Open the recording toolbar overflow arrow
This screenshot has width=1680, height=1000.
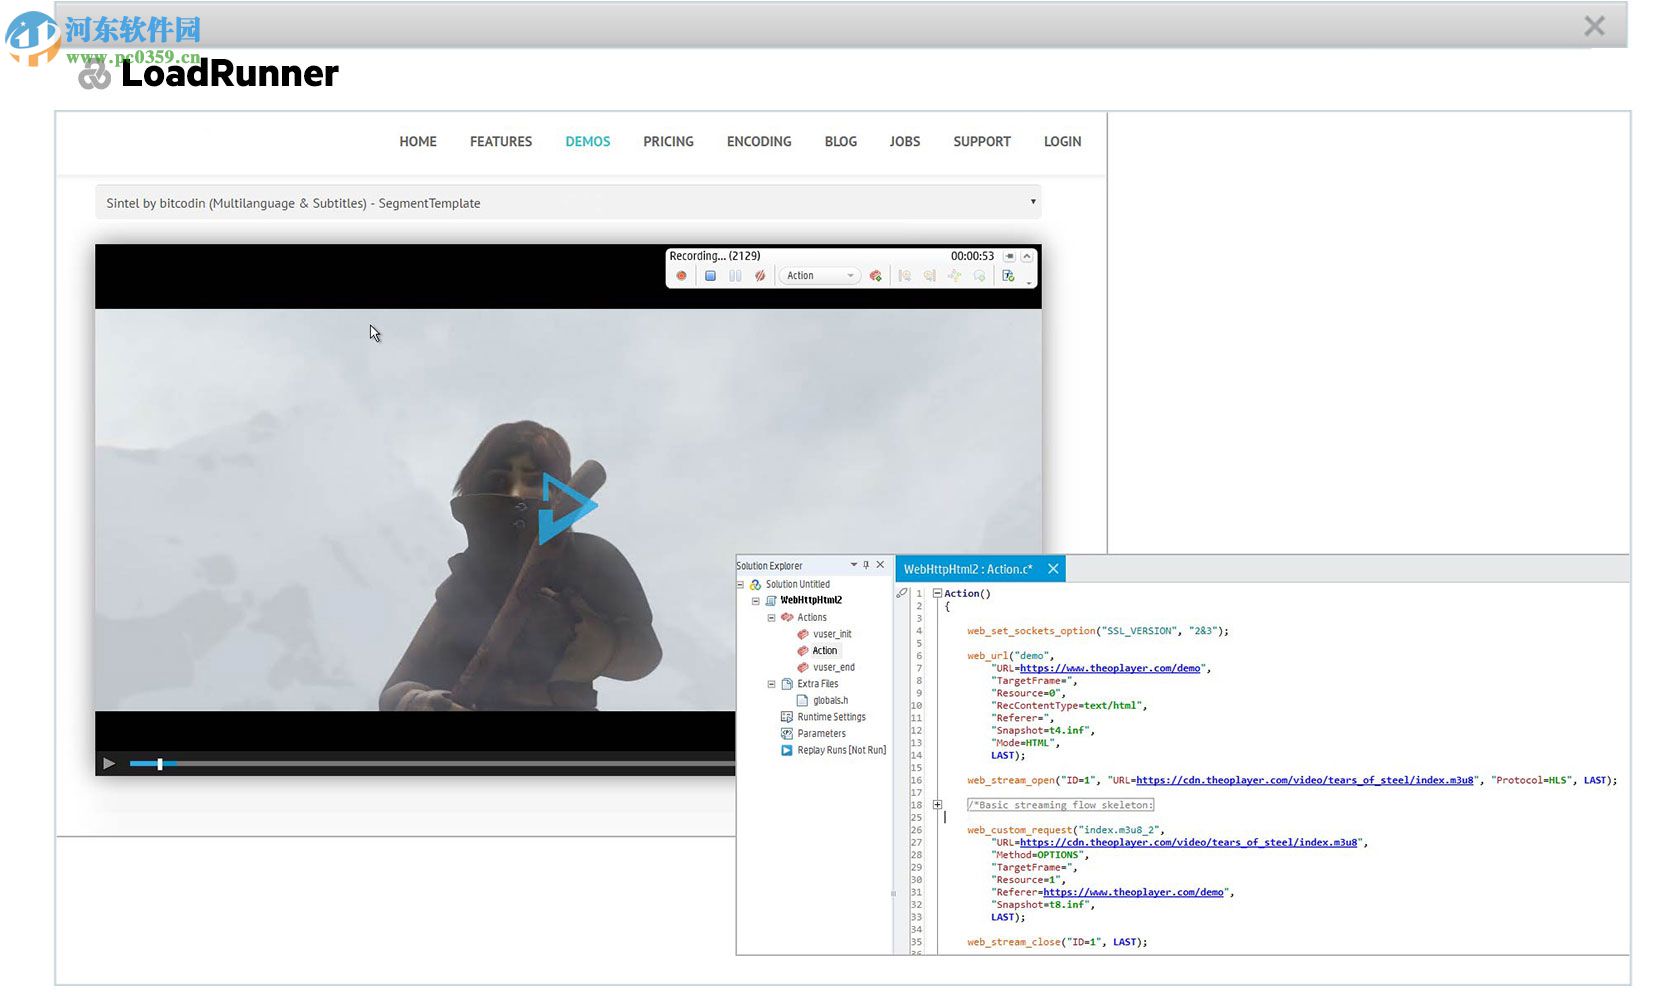click(1029, 283)
